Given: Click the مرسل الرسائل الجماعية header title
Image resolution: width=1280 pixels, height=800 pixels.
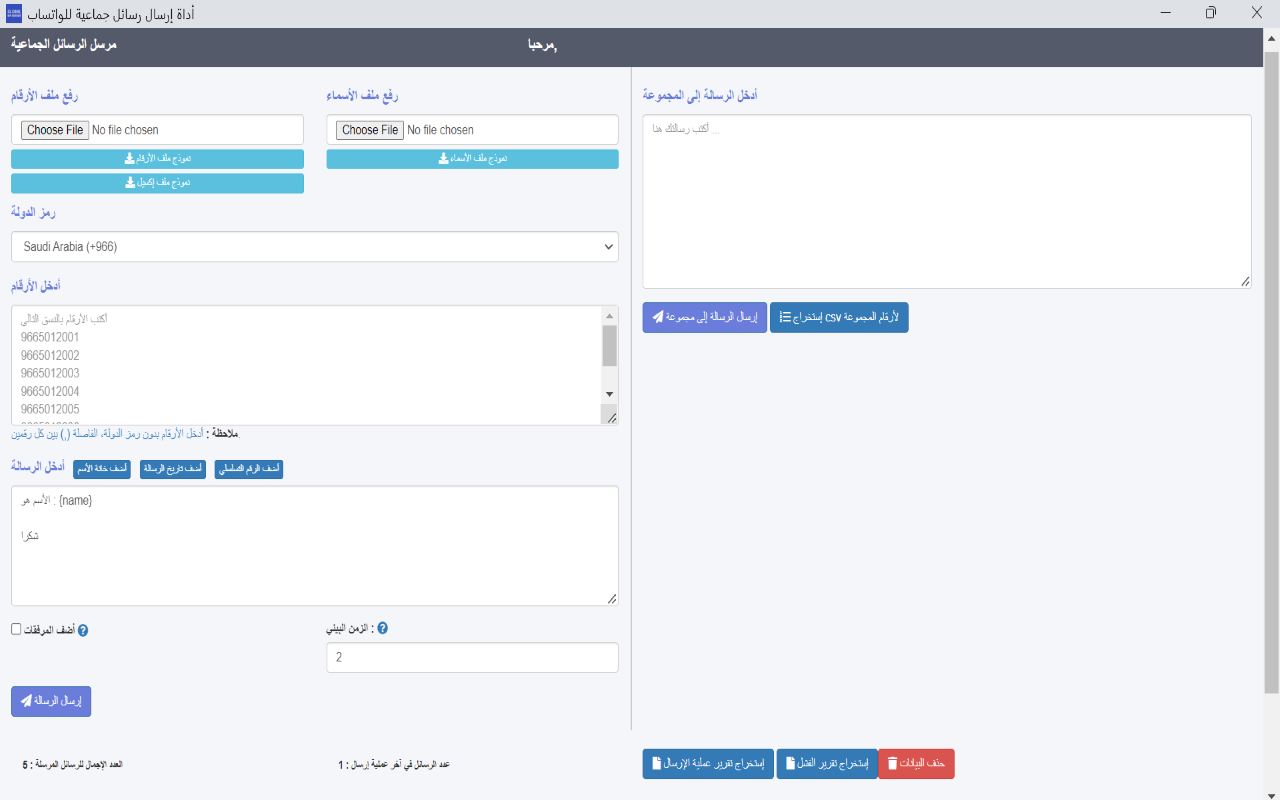Looking at the screenshot, I should pos(64,45).
